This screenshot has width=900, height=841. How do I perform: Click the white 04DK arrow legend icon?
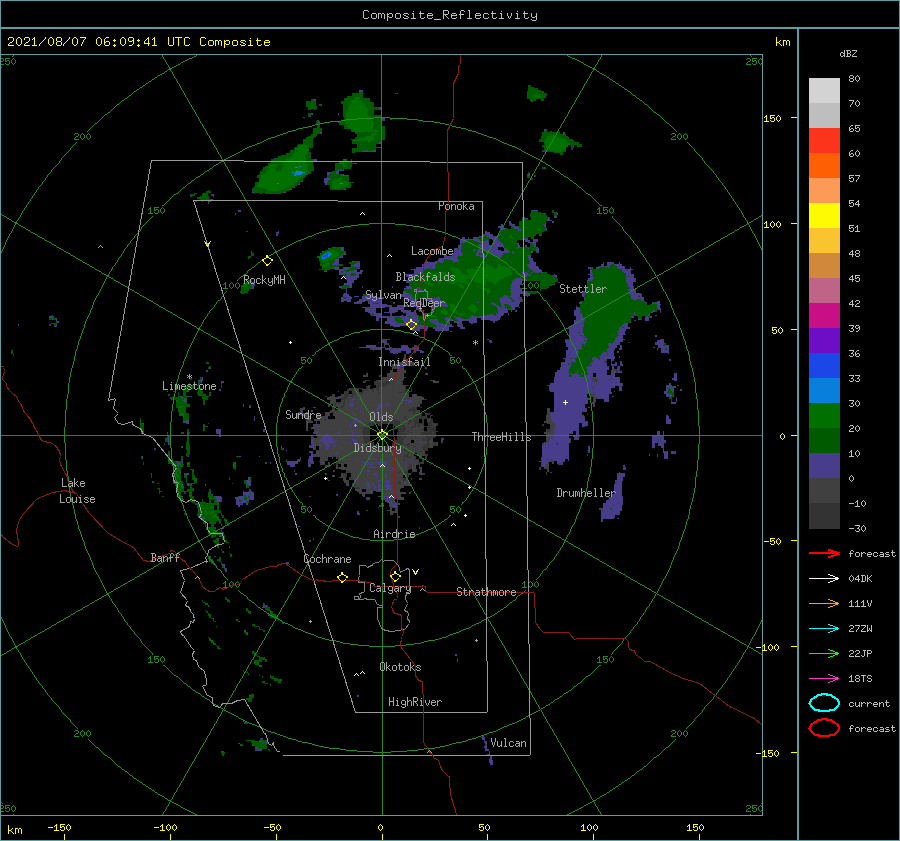tap(824, 578)
